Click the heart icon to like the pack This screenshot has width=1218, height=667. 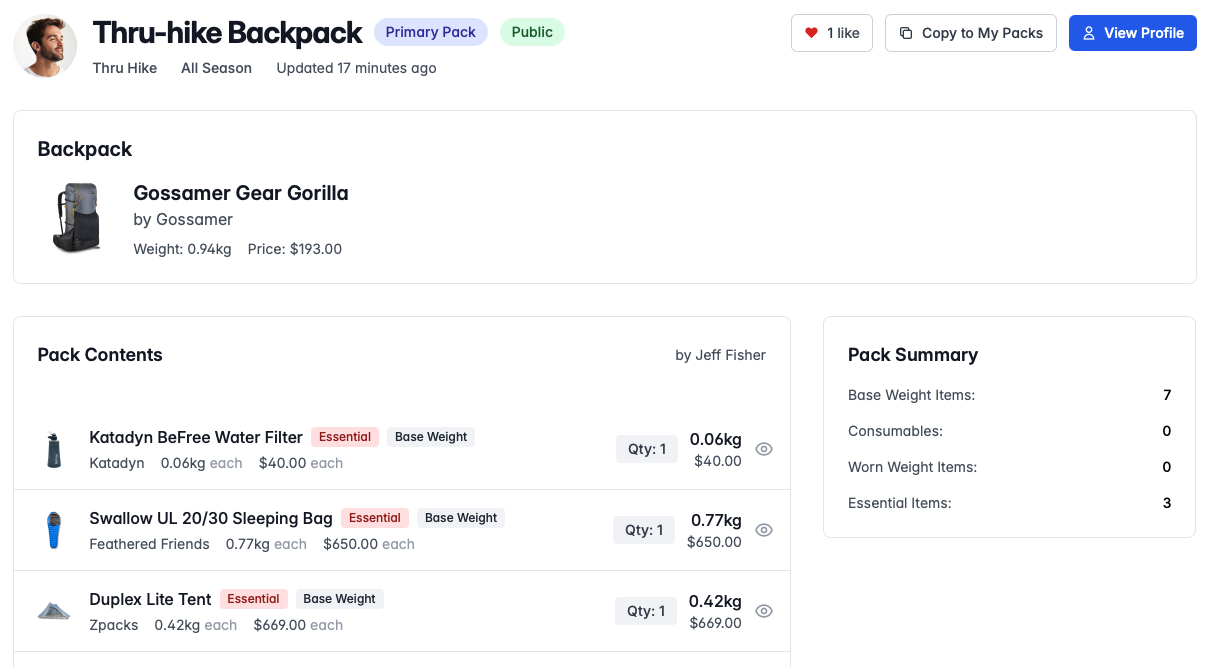(x=810, y=32)
